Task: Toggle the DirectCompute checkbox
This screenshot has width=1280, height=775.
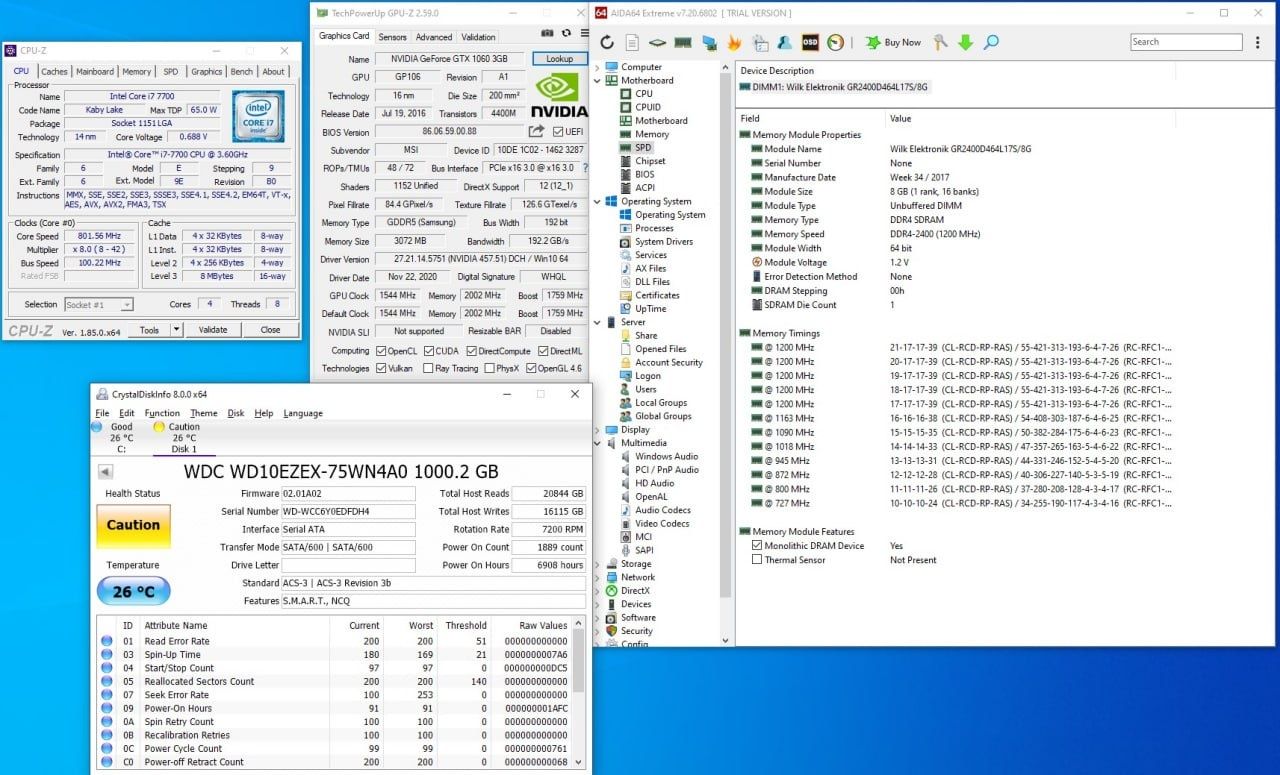Action: pyautogui.click(x=471, y=351)
